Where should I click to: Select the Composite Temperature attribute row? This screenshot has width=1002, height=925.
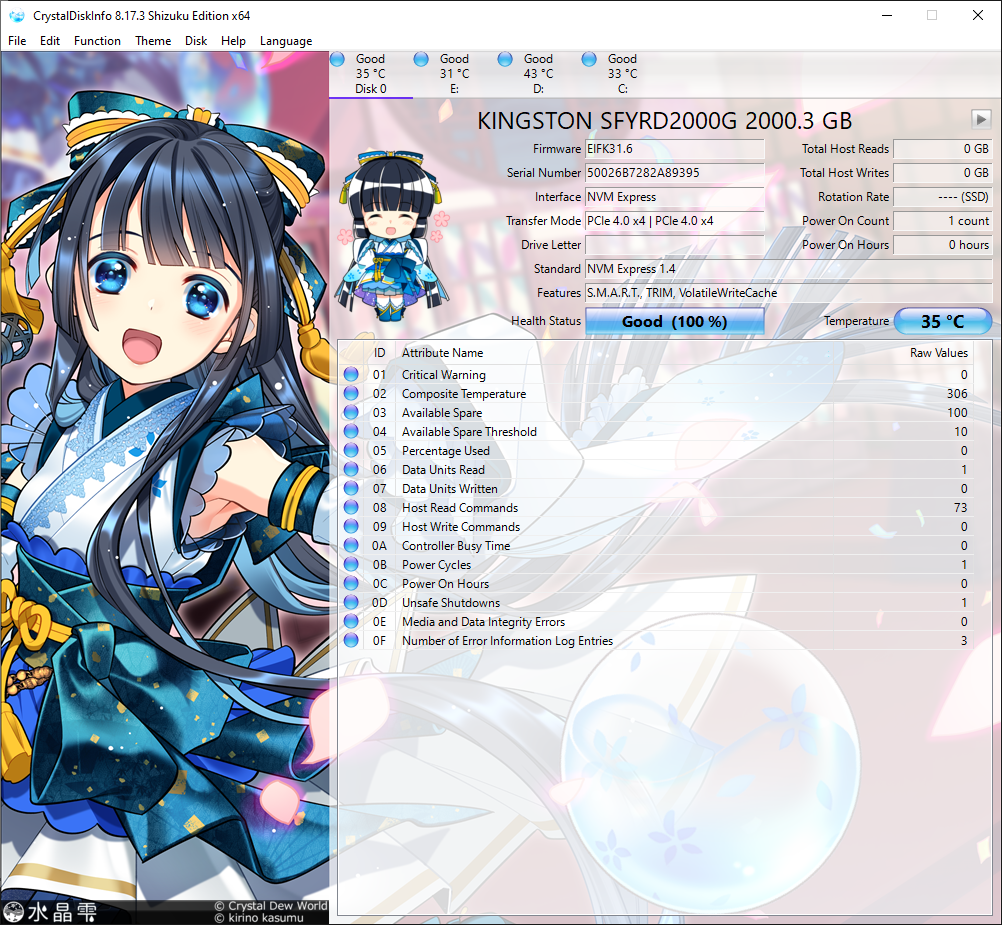[656, 394]
